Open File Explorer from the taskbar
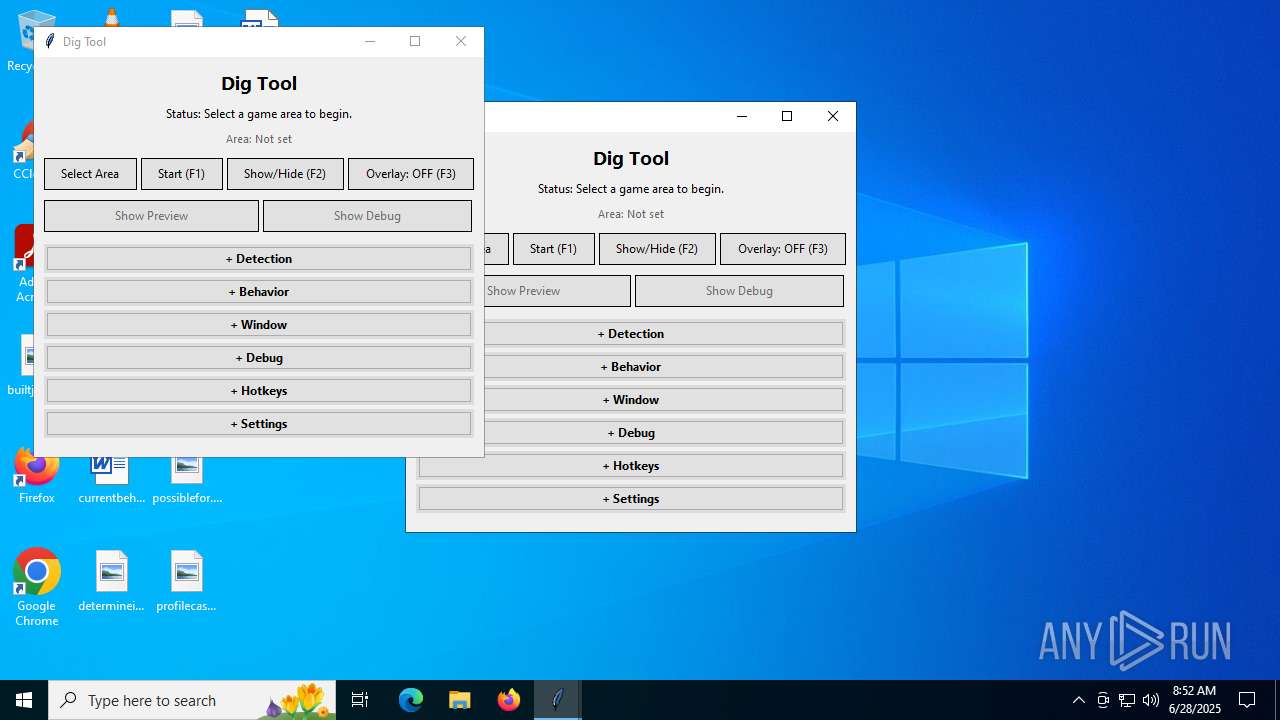The height and width of the screenshot is (720, 1280). (x=460, y=700)
